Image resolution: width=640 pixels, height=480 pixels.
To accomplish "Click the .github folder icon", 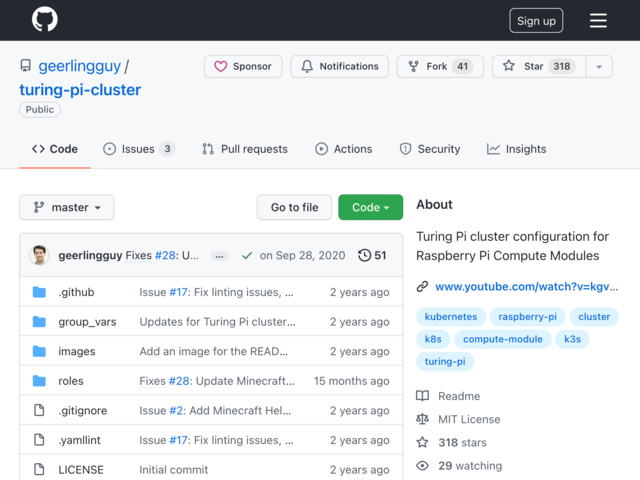I will coord(39,292).
